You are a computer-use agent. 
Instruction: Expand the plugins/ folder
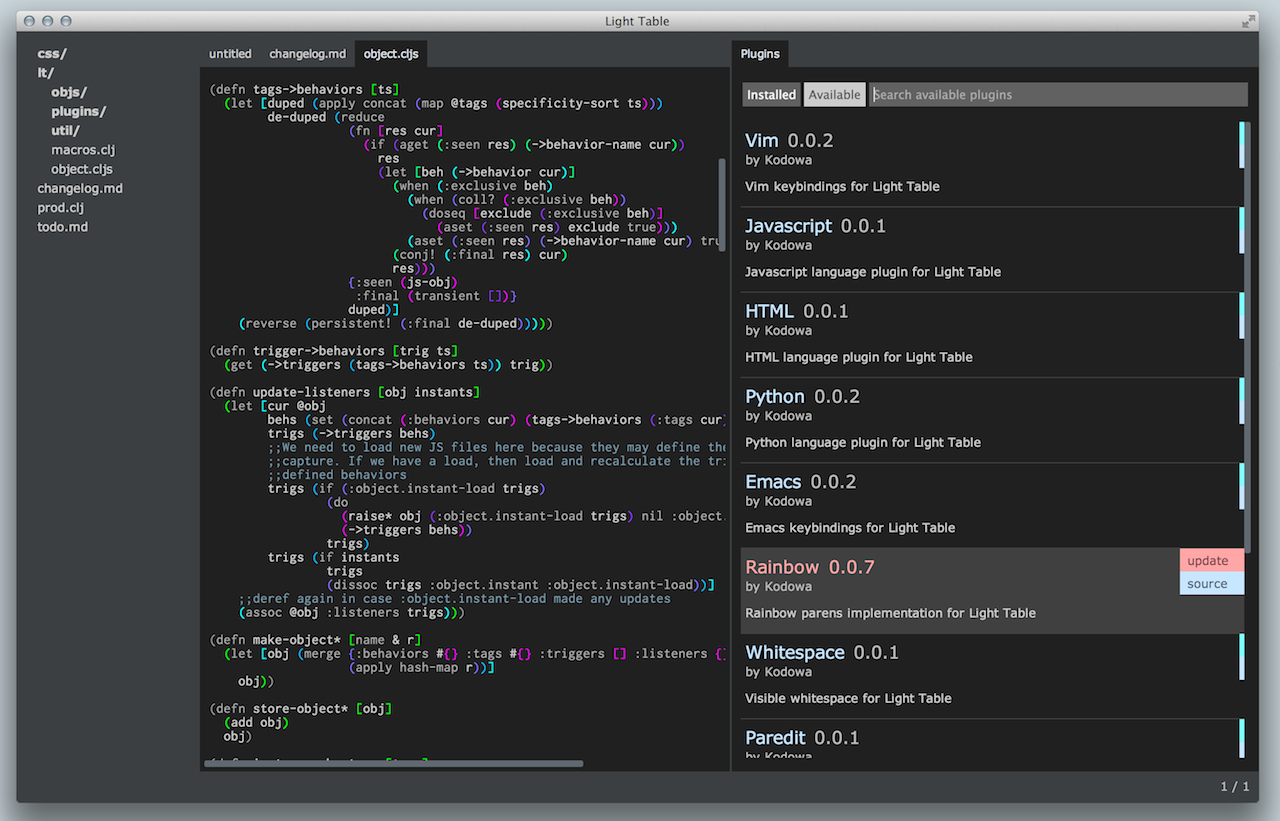pos(80,111)
